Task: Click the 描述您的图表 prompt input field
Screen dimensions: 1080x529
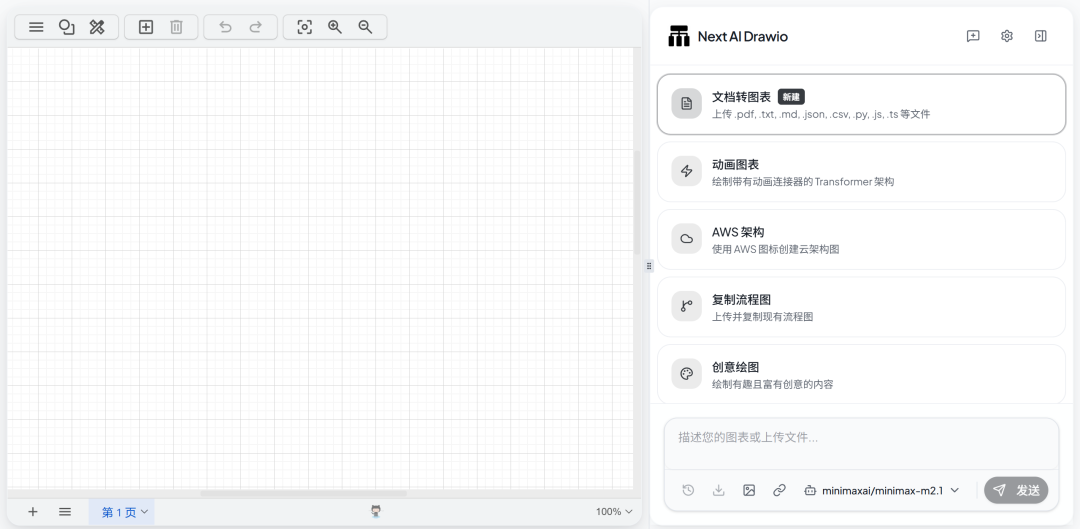Action: pyautogui.click(x=860, y=438)
